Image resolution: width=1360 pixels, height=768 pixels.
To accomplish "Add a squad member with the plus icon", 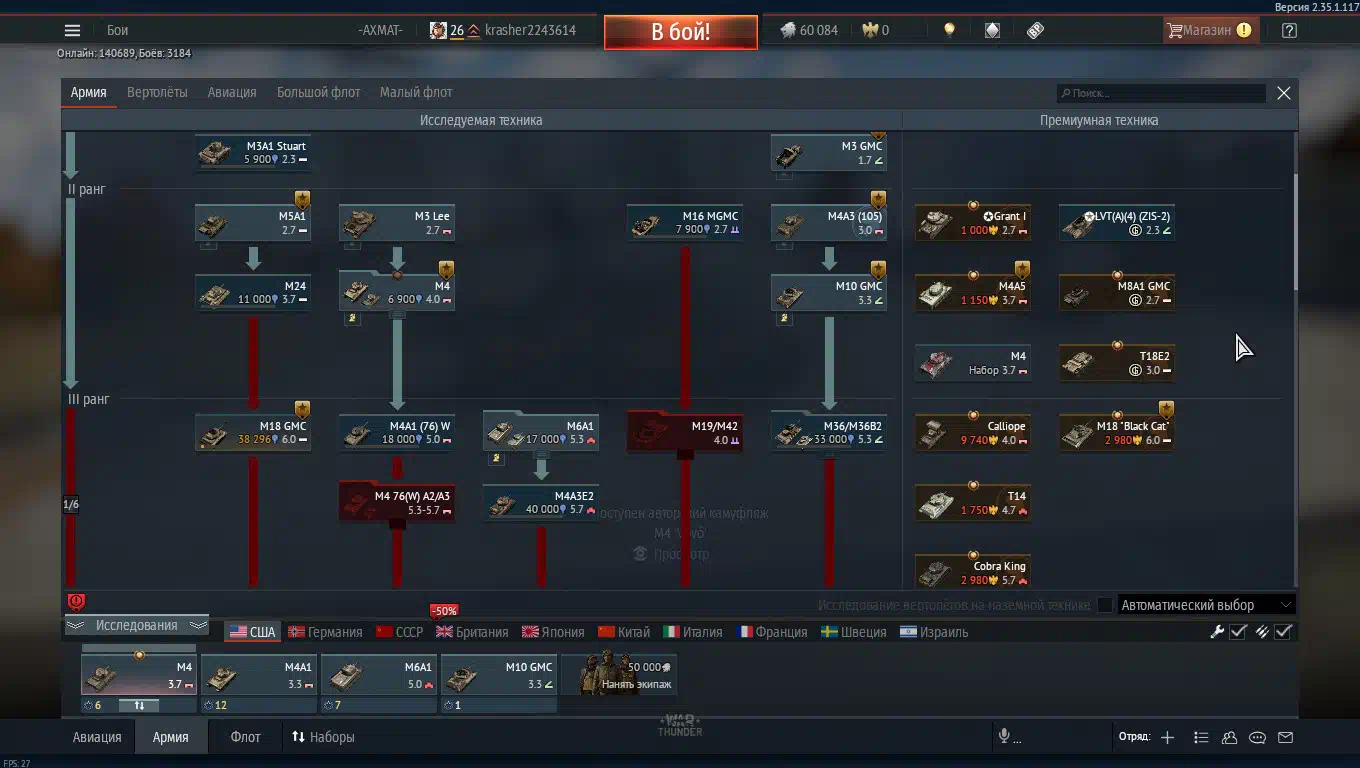I will point(1167,738).
